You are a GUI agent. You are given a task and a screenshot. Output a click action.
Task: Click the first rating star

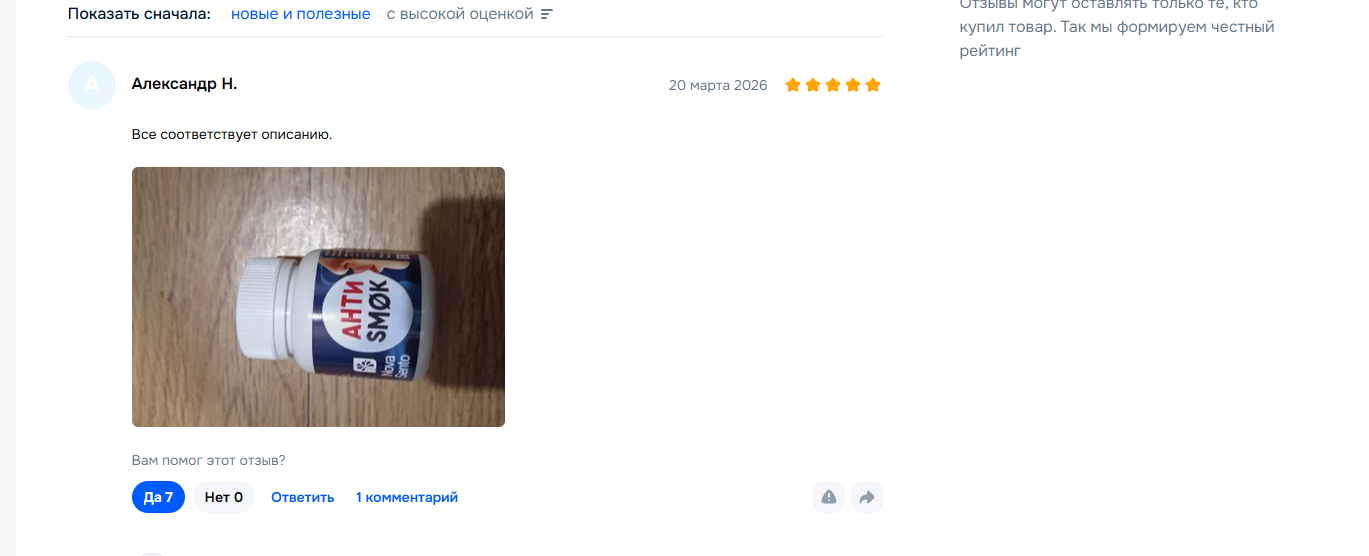[793, 85]
